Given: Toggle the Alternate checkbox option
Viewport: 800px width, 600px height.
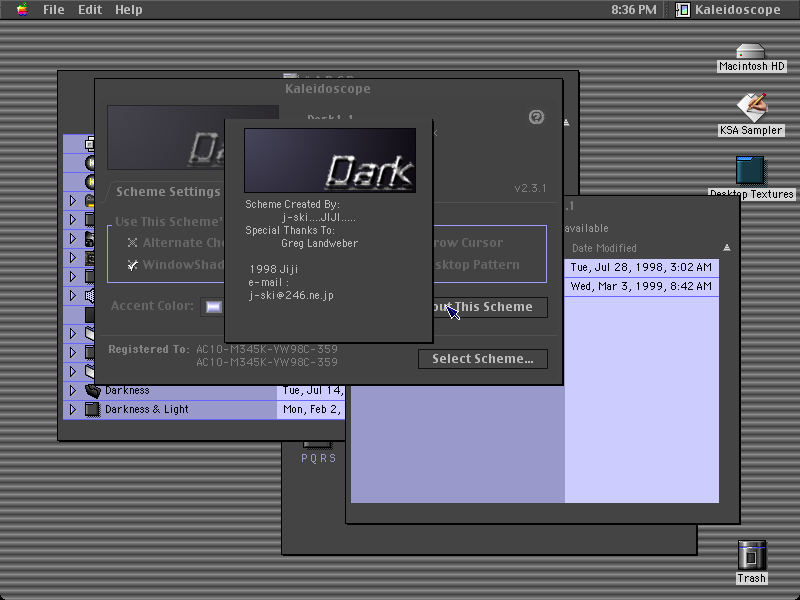Looking at the screenshot, I should click(x=133, y=243).
